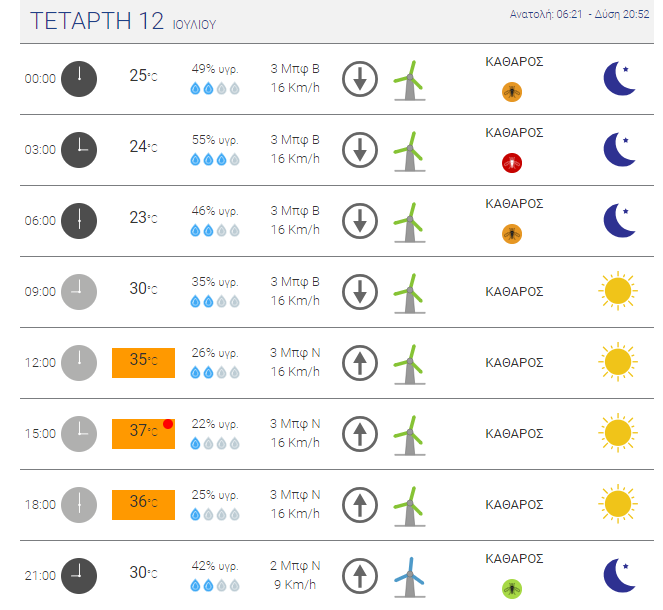Viewport: 663px width, 610px height.
Task: Click the down wind arrow at 00:00
Action: coord(360,79)
